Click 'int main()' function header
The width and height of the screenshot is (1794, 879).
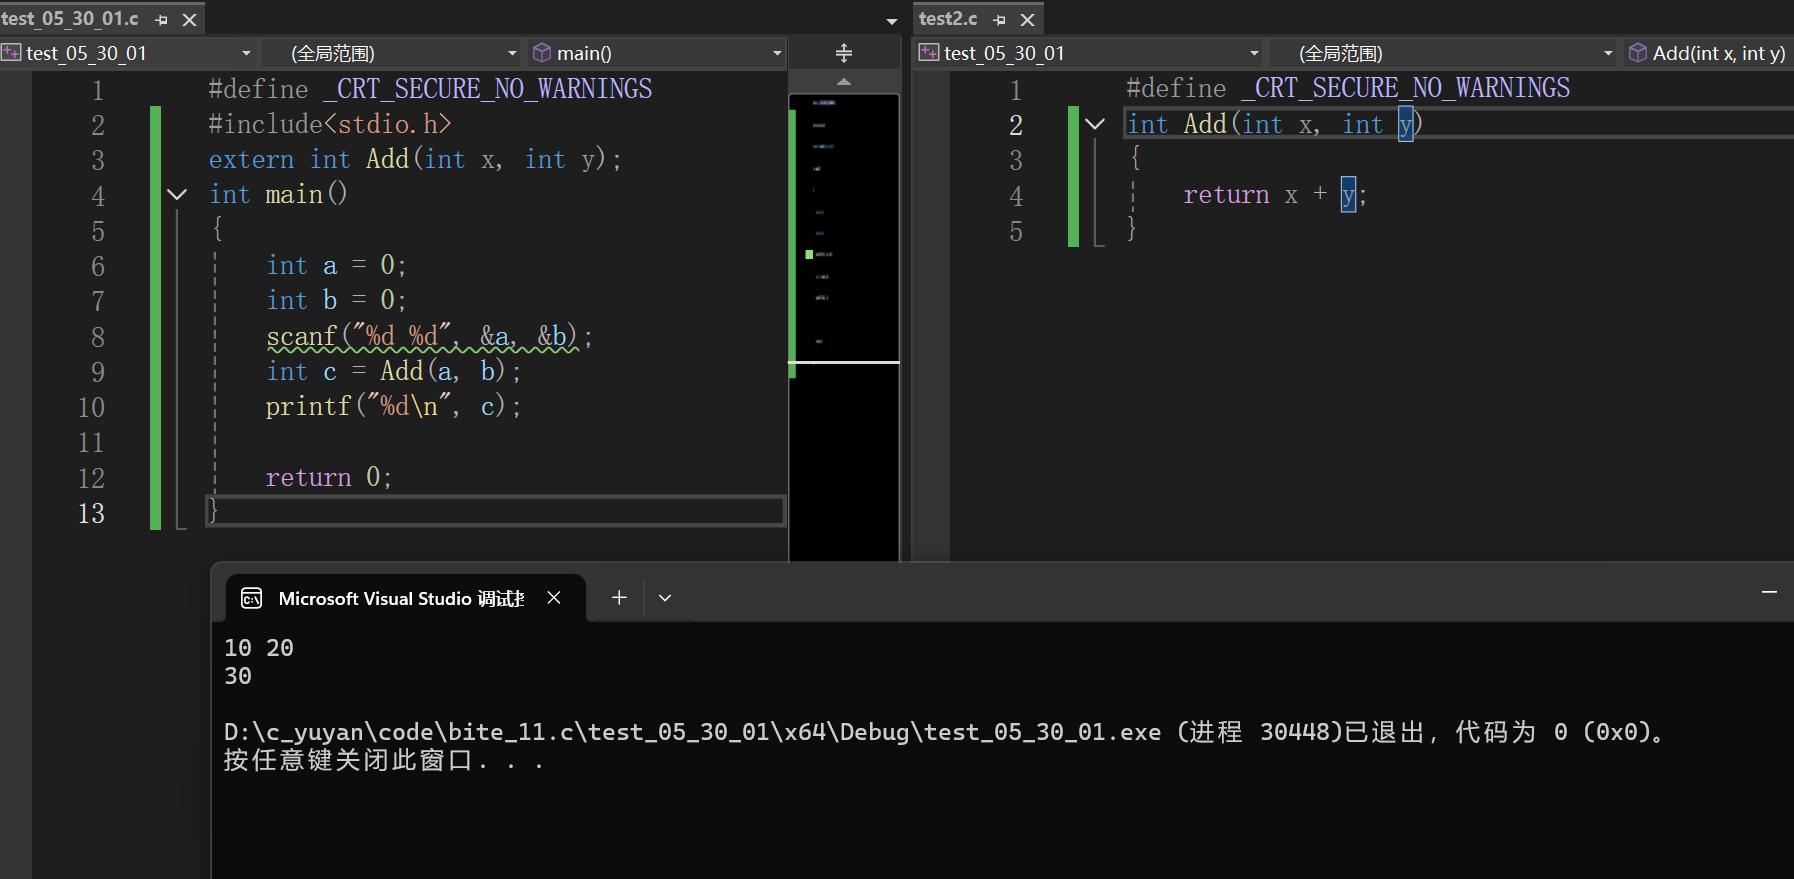point(278,194)
